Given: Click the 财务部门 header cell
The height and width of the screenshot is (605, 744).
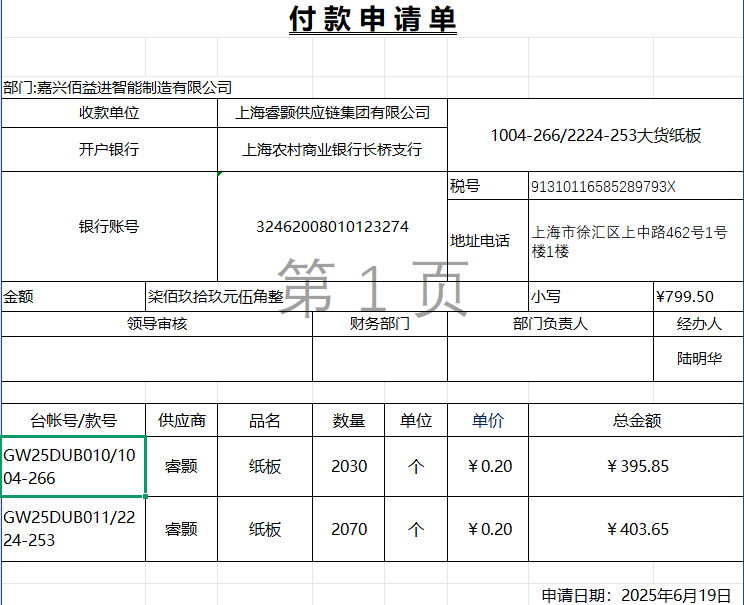Looking at the screenshot, I should [x=379, y=324].
